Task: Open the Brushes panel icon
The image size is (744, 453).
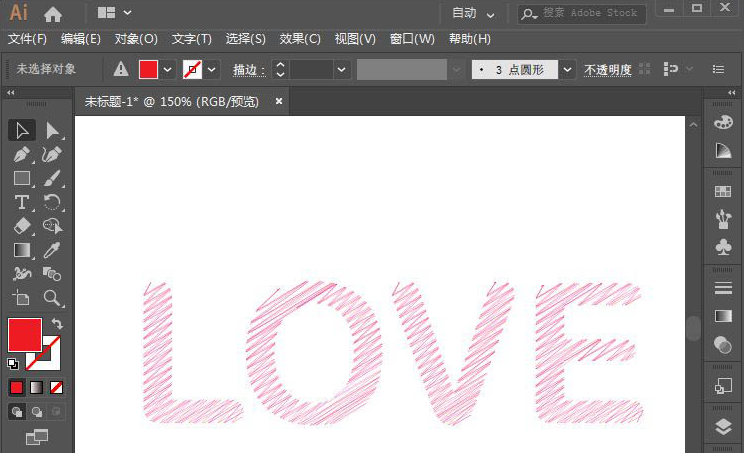Action: (x=723, y=219)
